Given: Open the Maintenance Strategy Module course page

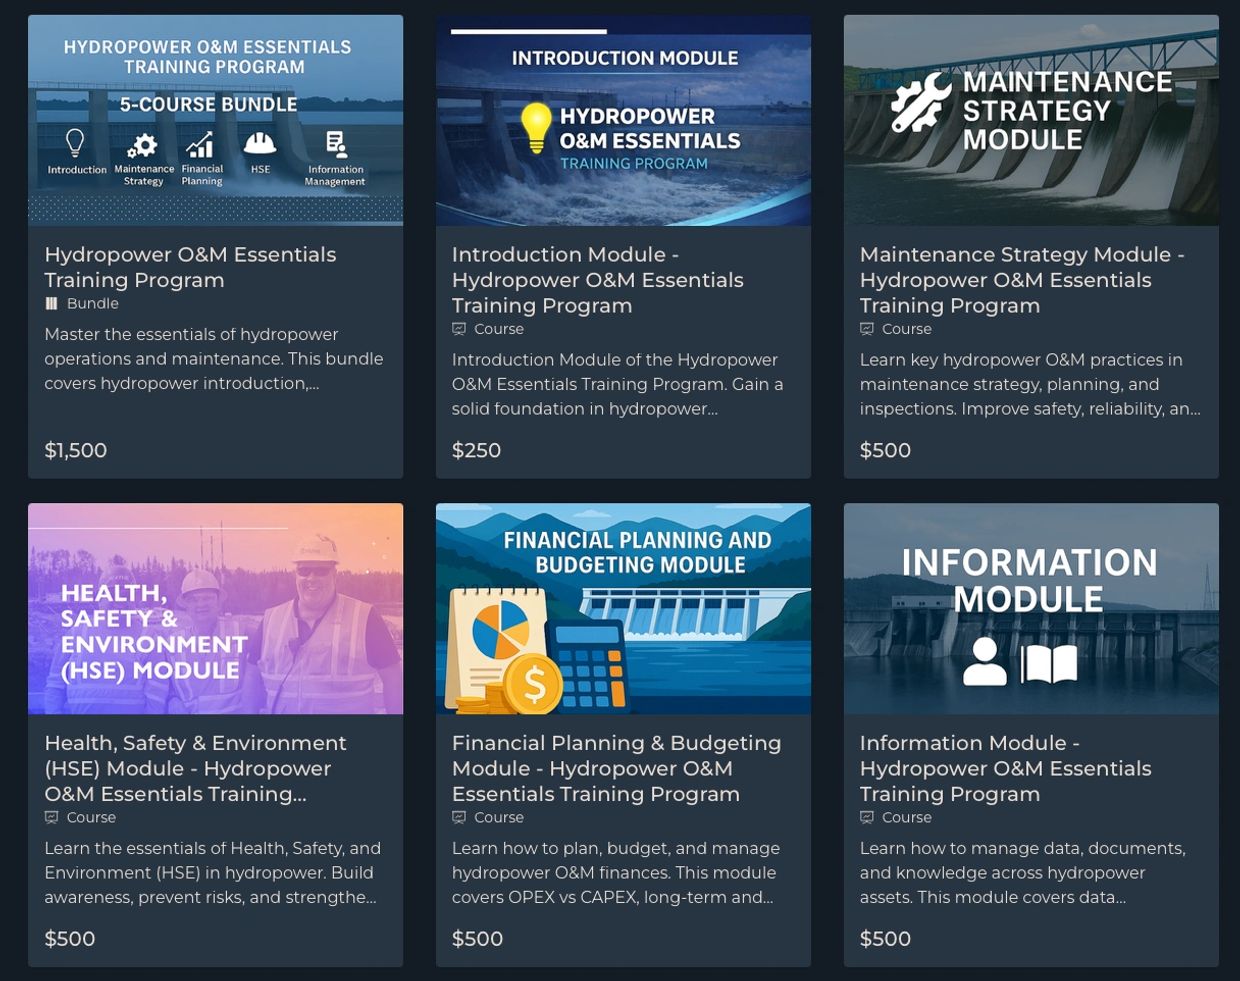Looking at the screenshot, I should coord(1021,280).
